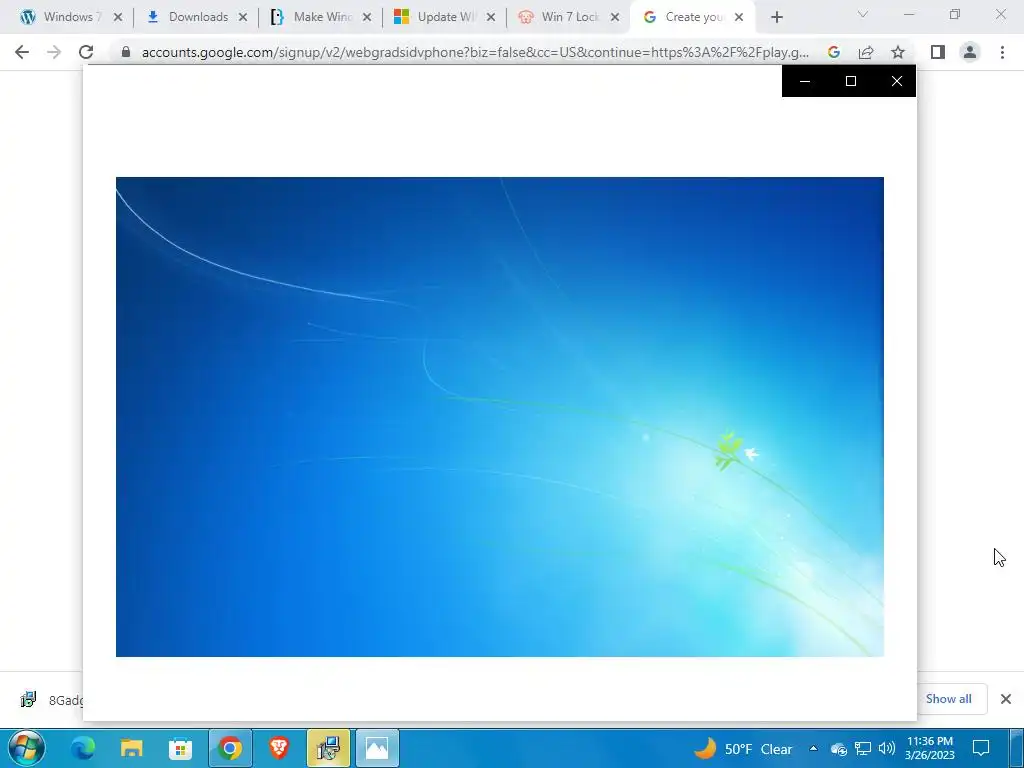Share this page icon
The height and width of the screenshot is (768, 1024).
pyautogui.click(x=866, y=52)
